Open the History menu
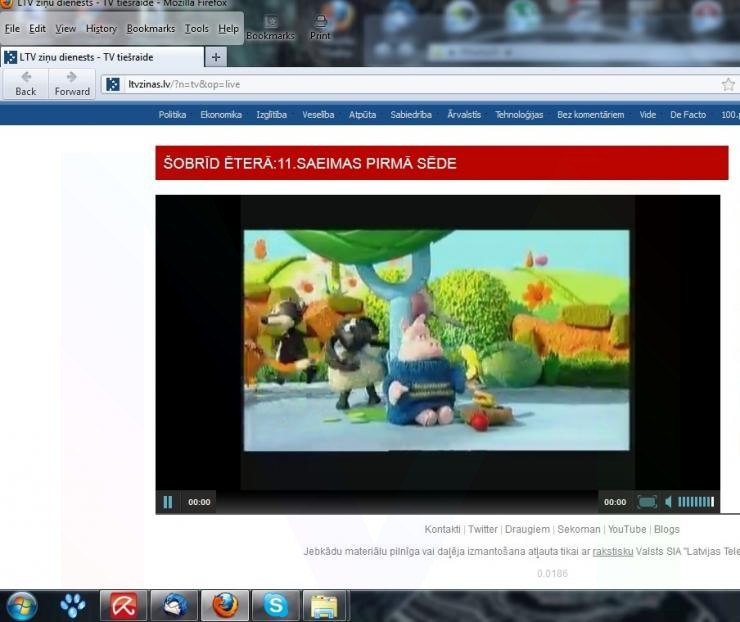 tap(101, 29)
